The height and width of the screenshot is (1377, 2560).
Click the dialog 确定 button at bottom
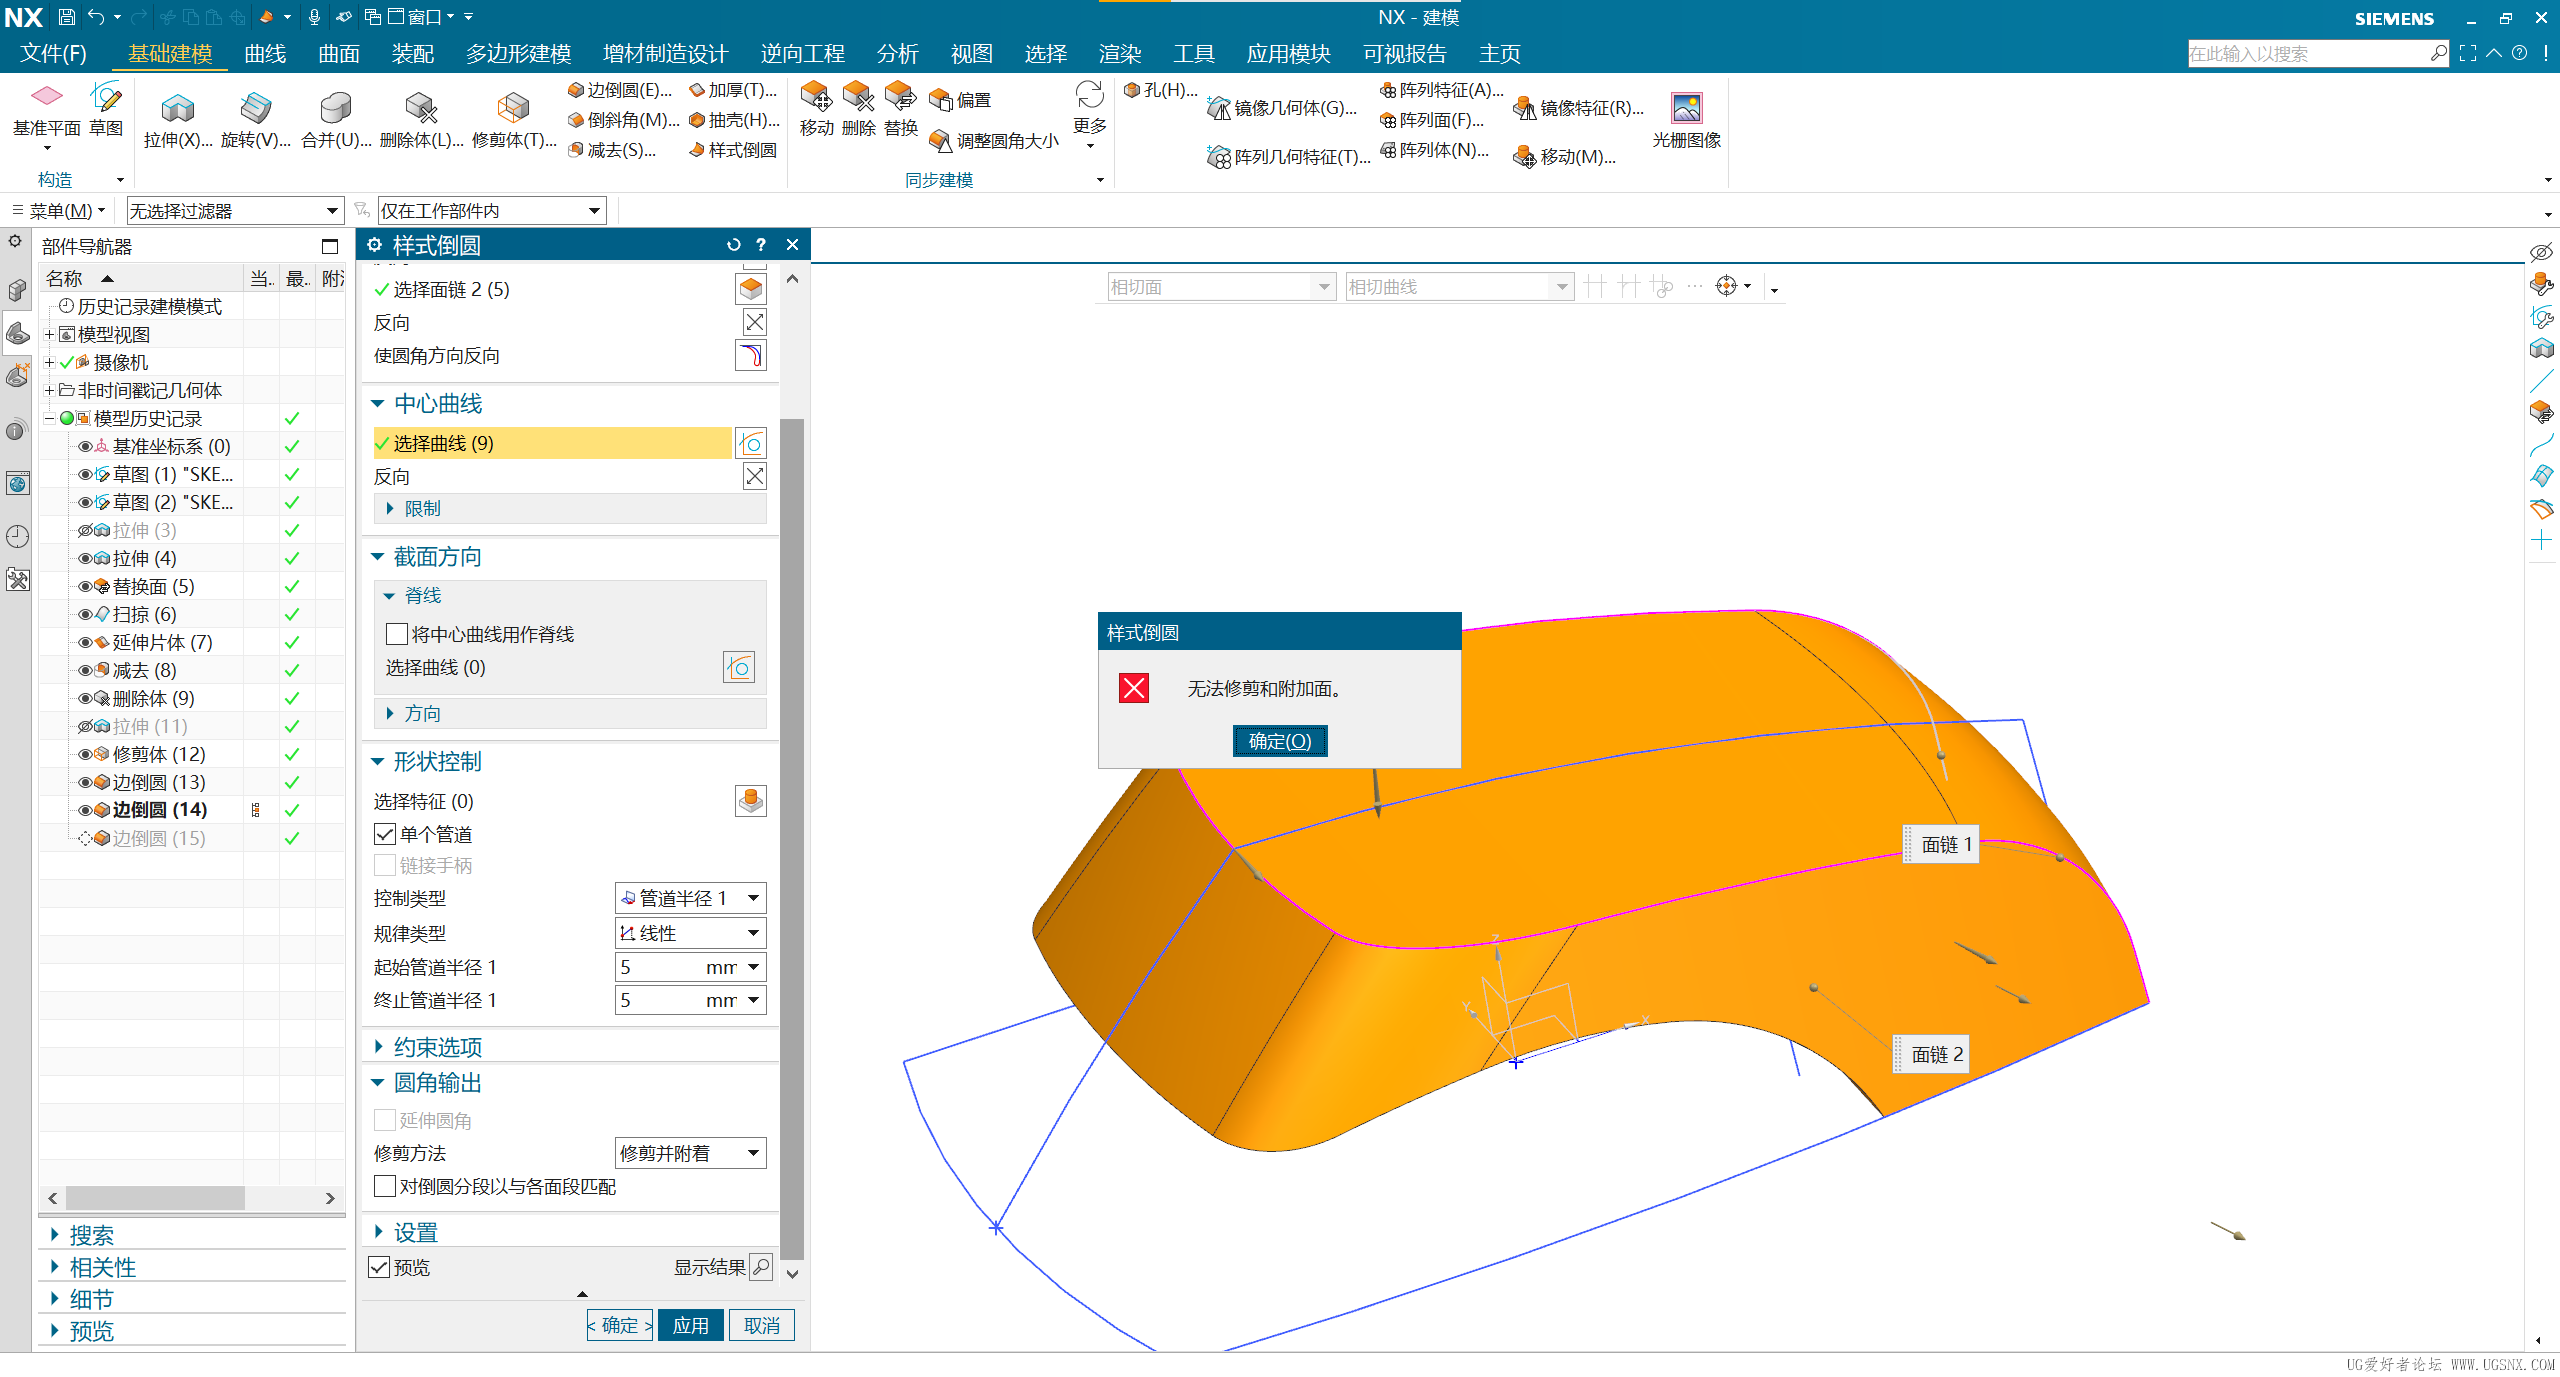620,1325
